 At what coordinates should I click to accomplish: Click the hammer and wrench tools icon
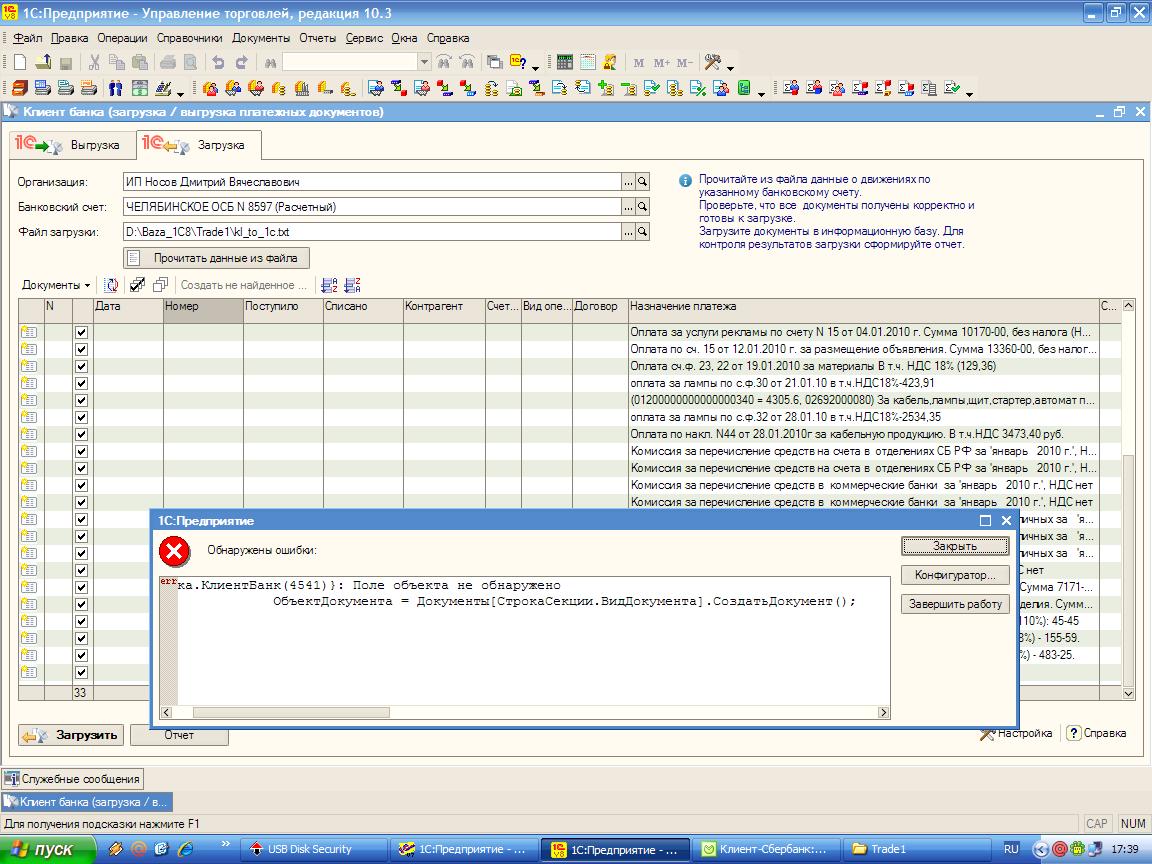pos(712,62)
